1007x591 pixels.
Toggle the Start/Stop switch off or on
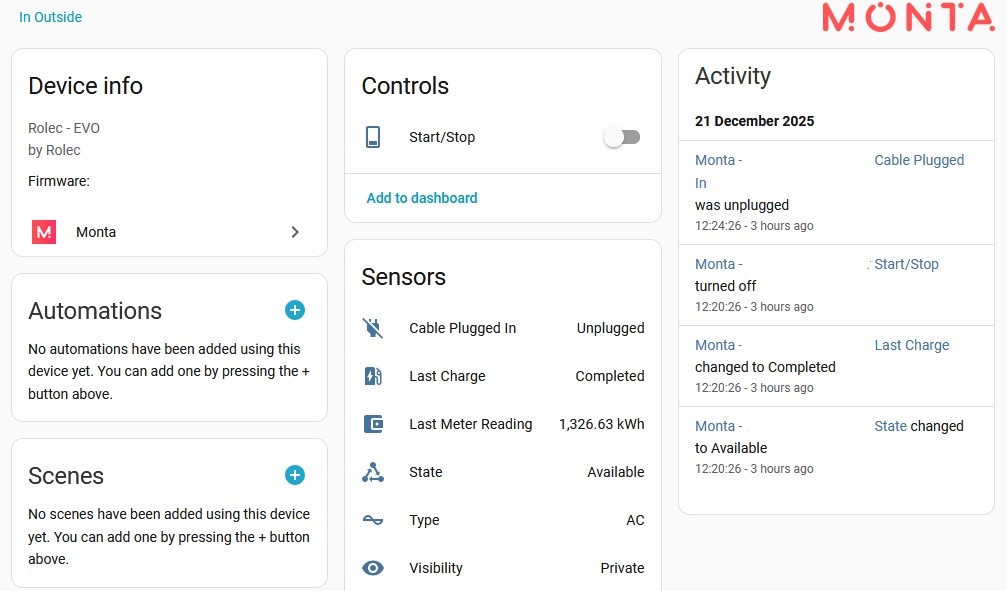621,136
